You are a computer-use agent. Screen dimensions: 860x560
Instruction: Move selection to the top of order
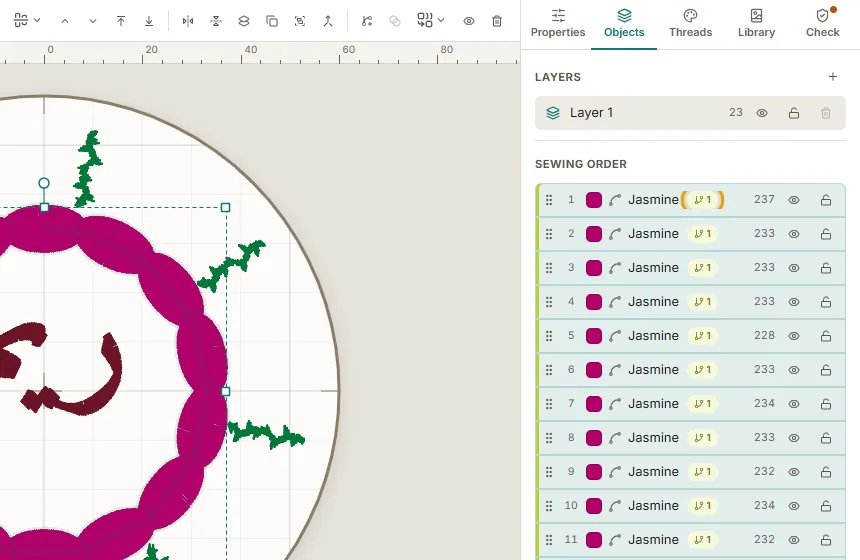tap(121, 21)
